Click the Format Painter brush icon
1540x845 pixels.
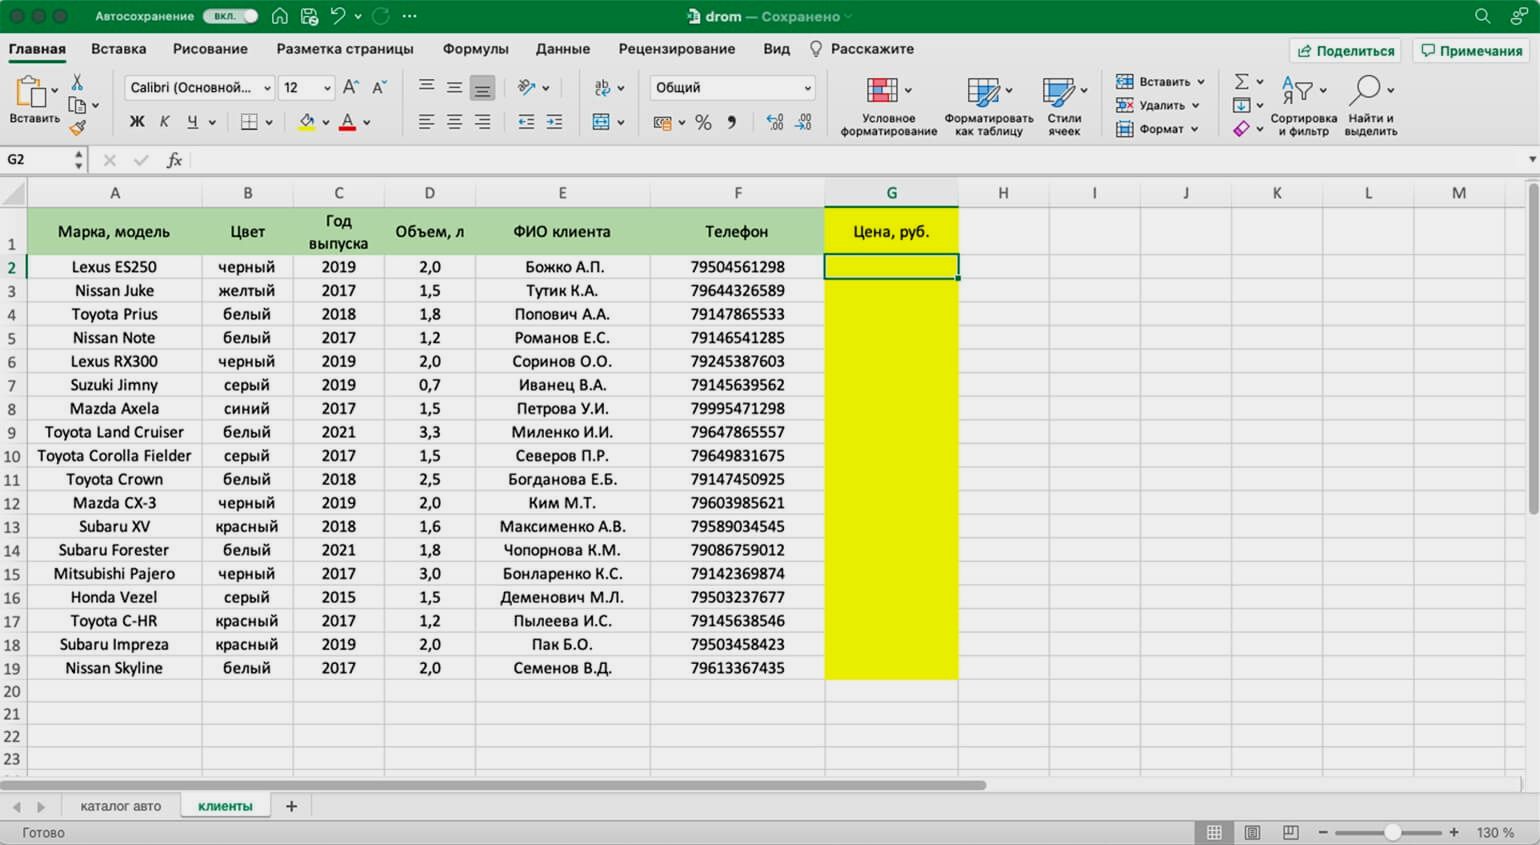click(77, 127)
